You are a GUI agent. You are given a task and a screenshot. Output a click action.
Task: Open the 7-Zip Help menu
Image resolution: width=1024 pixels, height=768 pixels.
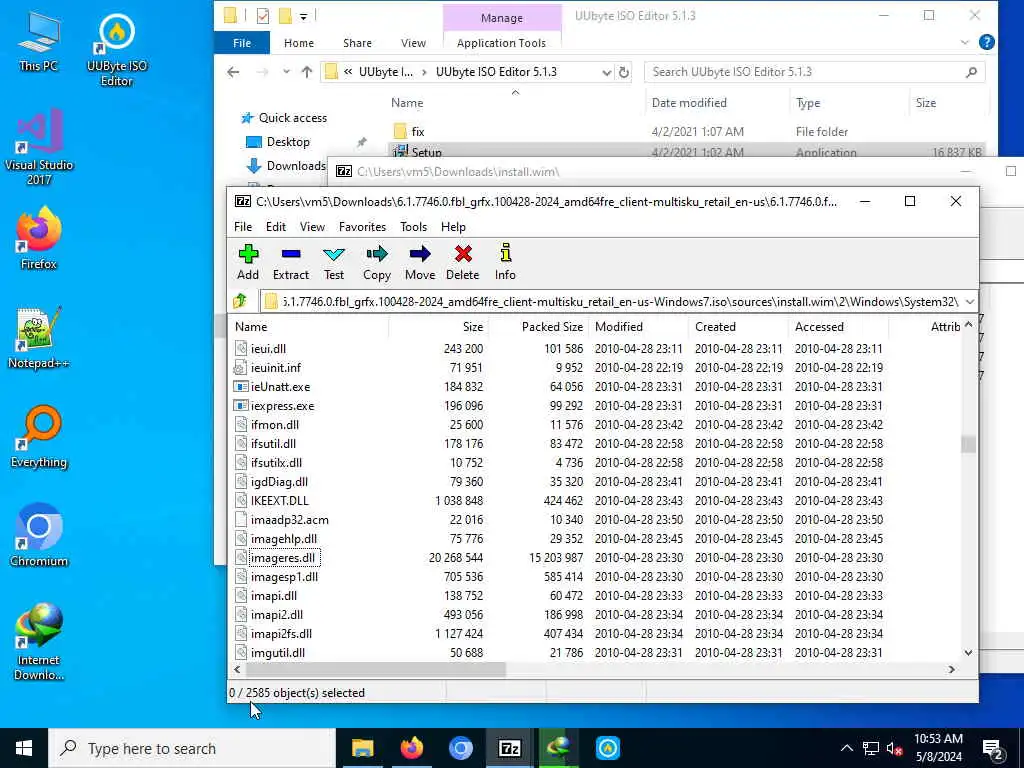click(x=453, y=227)
